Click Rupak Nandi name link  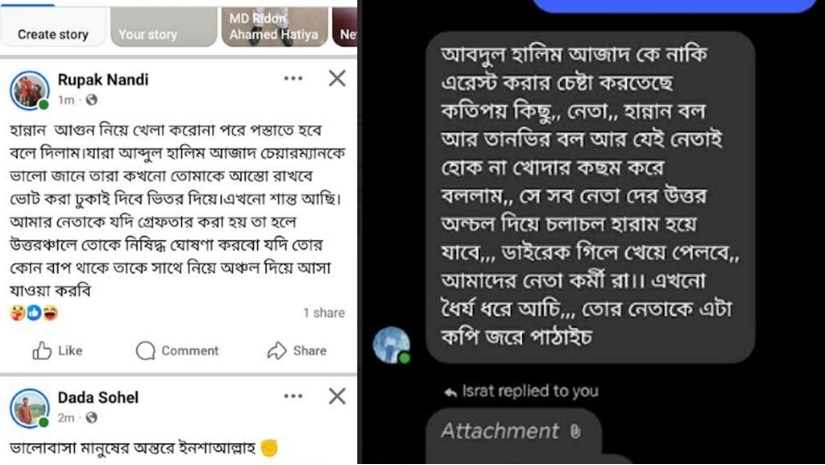[103, 79]
